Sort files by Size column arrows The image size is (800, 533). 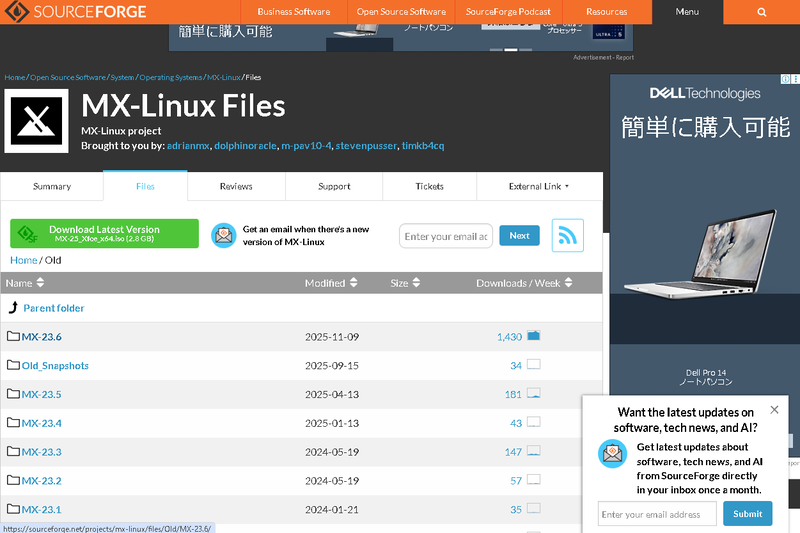pyautogui.click(x=416, y=283)
